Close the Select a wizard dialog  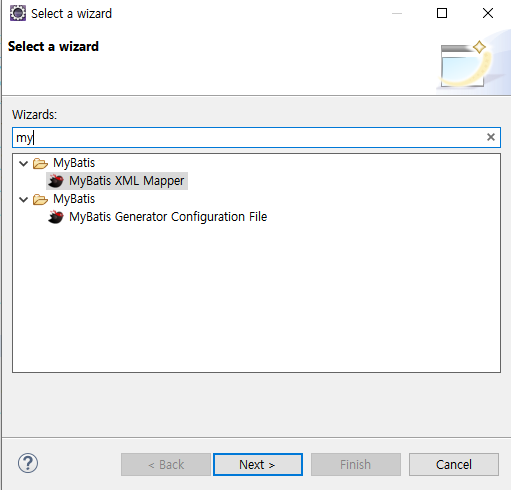(488, 13)
